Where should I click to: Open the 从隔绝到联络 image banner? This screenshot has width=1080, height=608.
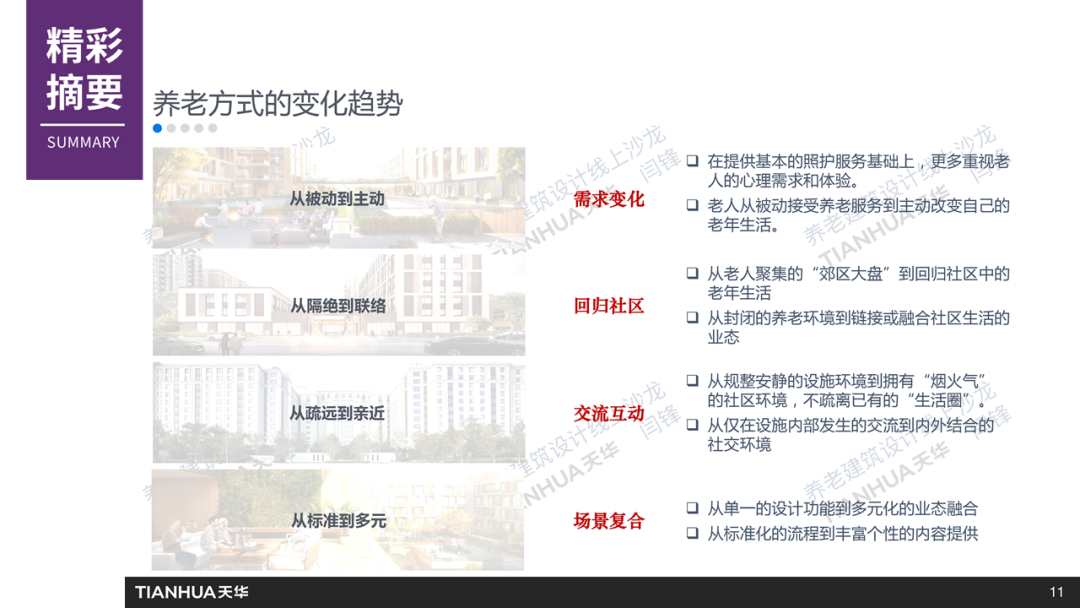coord(338,306)
